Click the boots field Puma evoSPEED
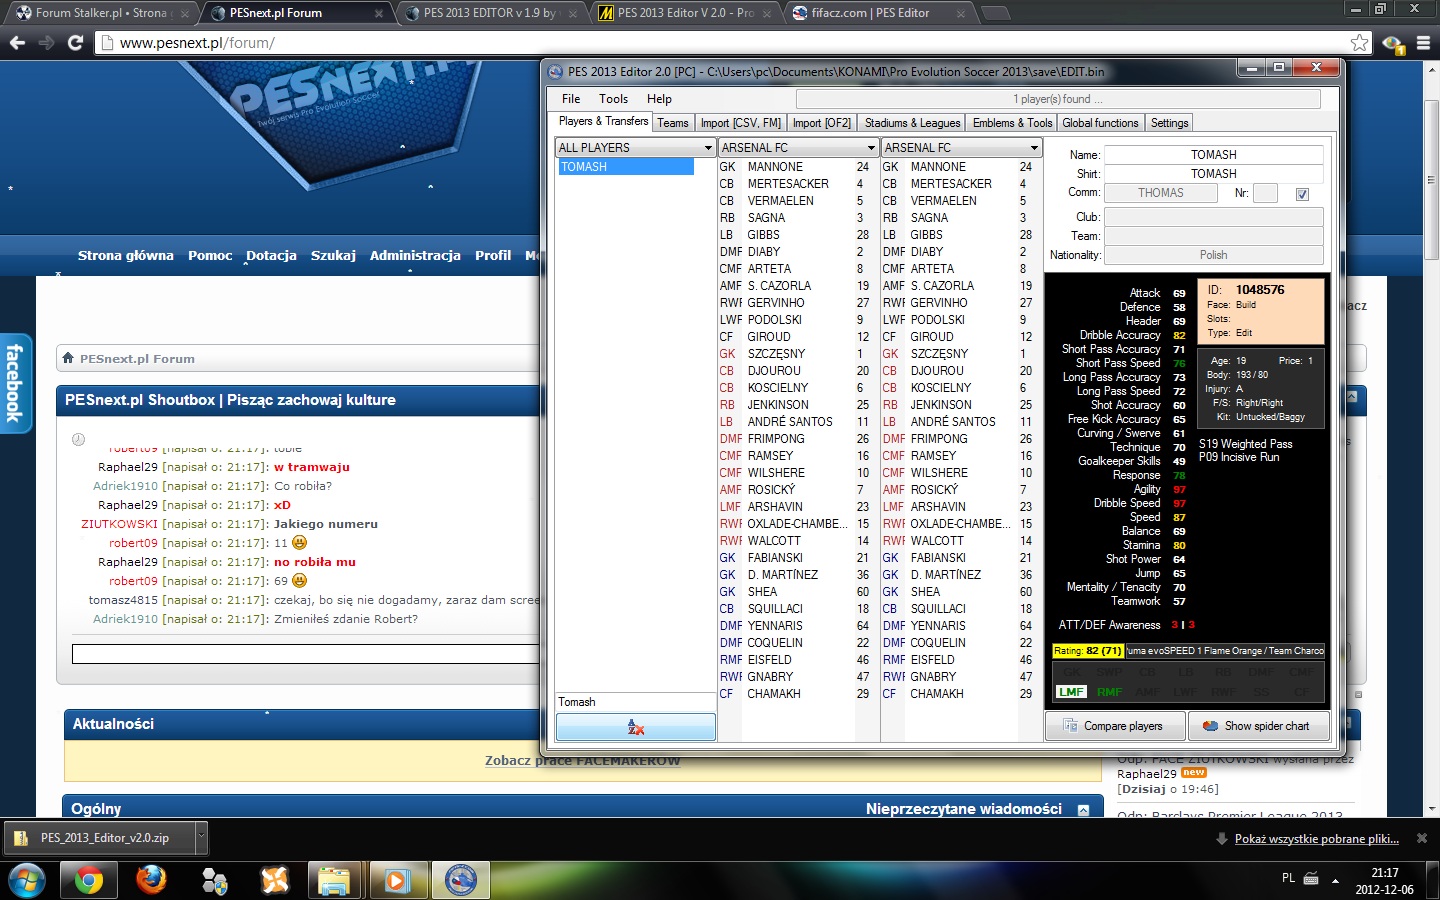Viewport: 1440px width, 900px height. (x=1225, y=651)
